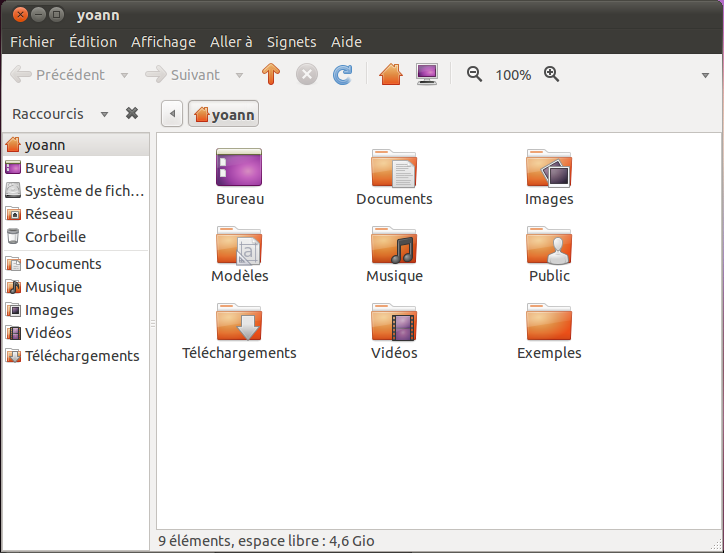Open Corbeille trash in the sidebar
724x553 pixels.
76,237
